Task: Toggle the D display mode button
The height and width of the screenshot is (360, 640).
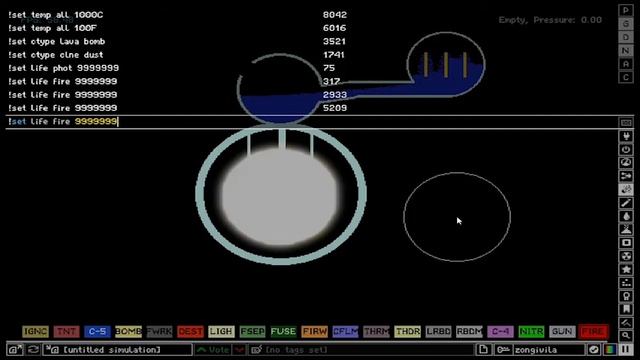Action: point(626,37)
